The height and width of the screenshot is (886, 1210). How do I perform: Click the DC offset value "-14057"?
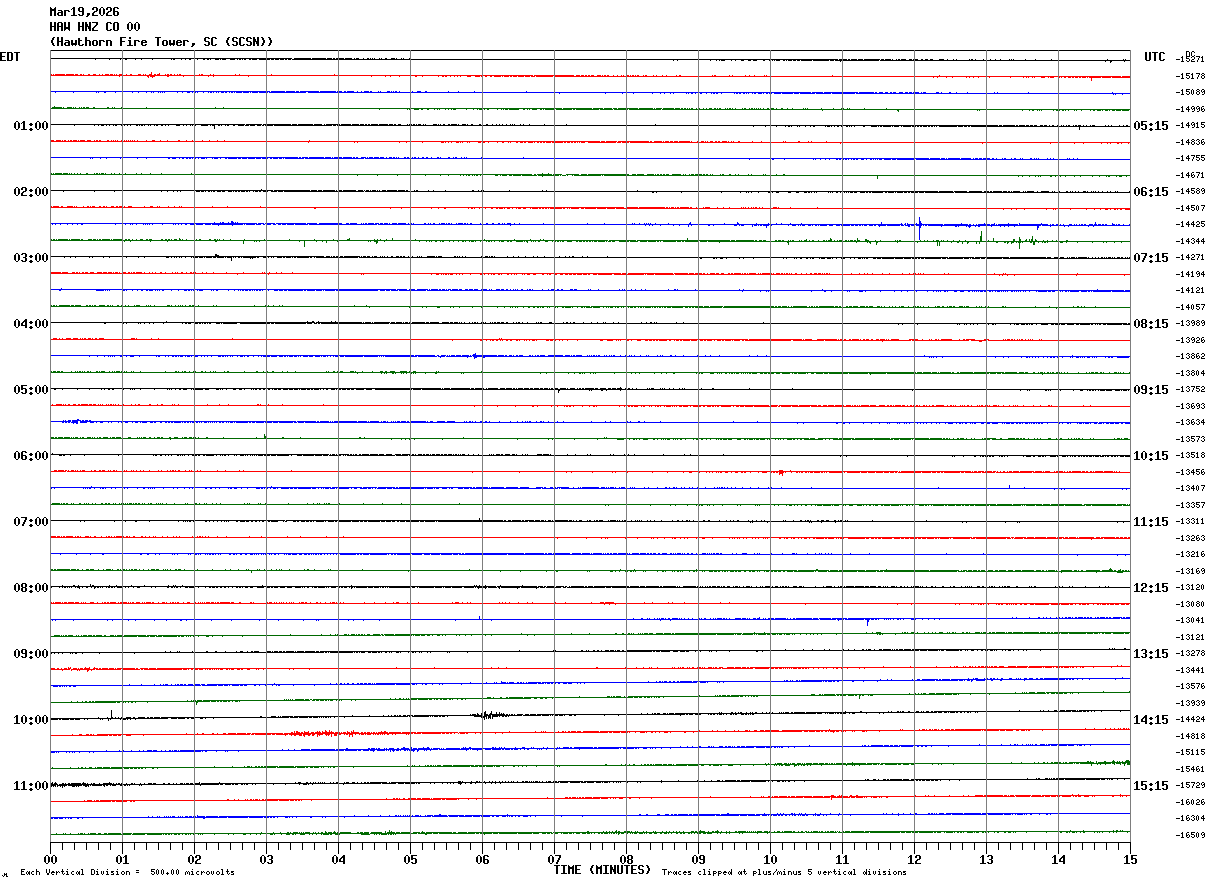click(1190, 307)
